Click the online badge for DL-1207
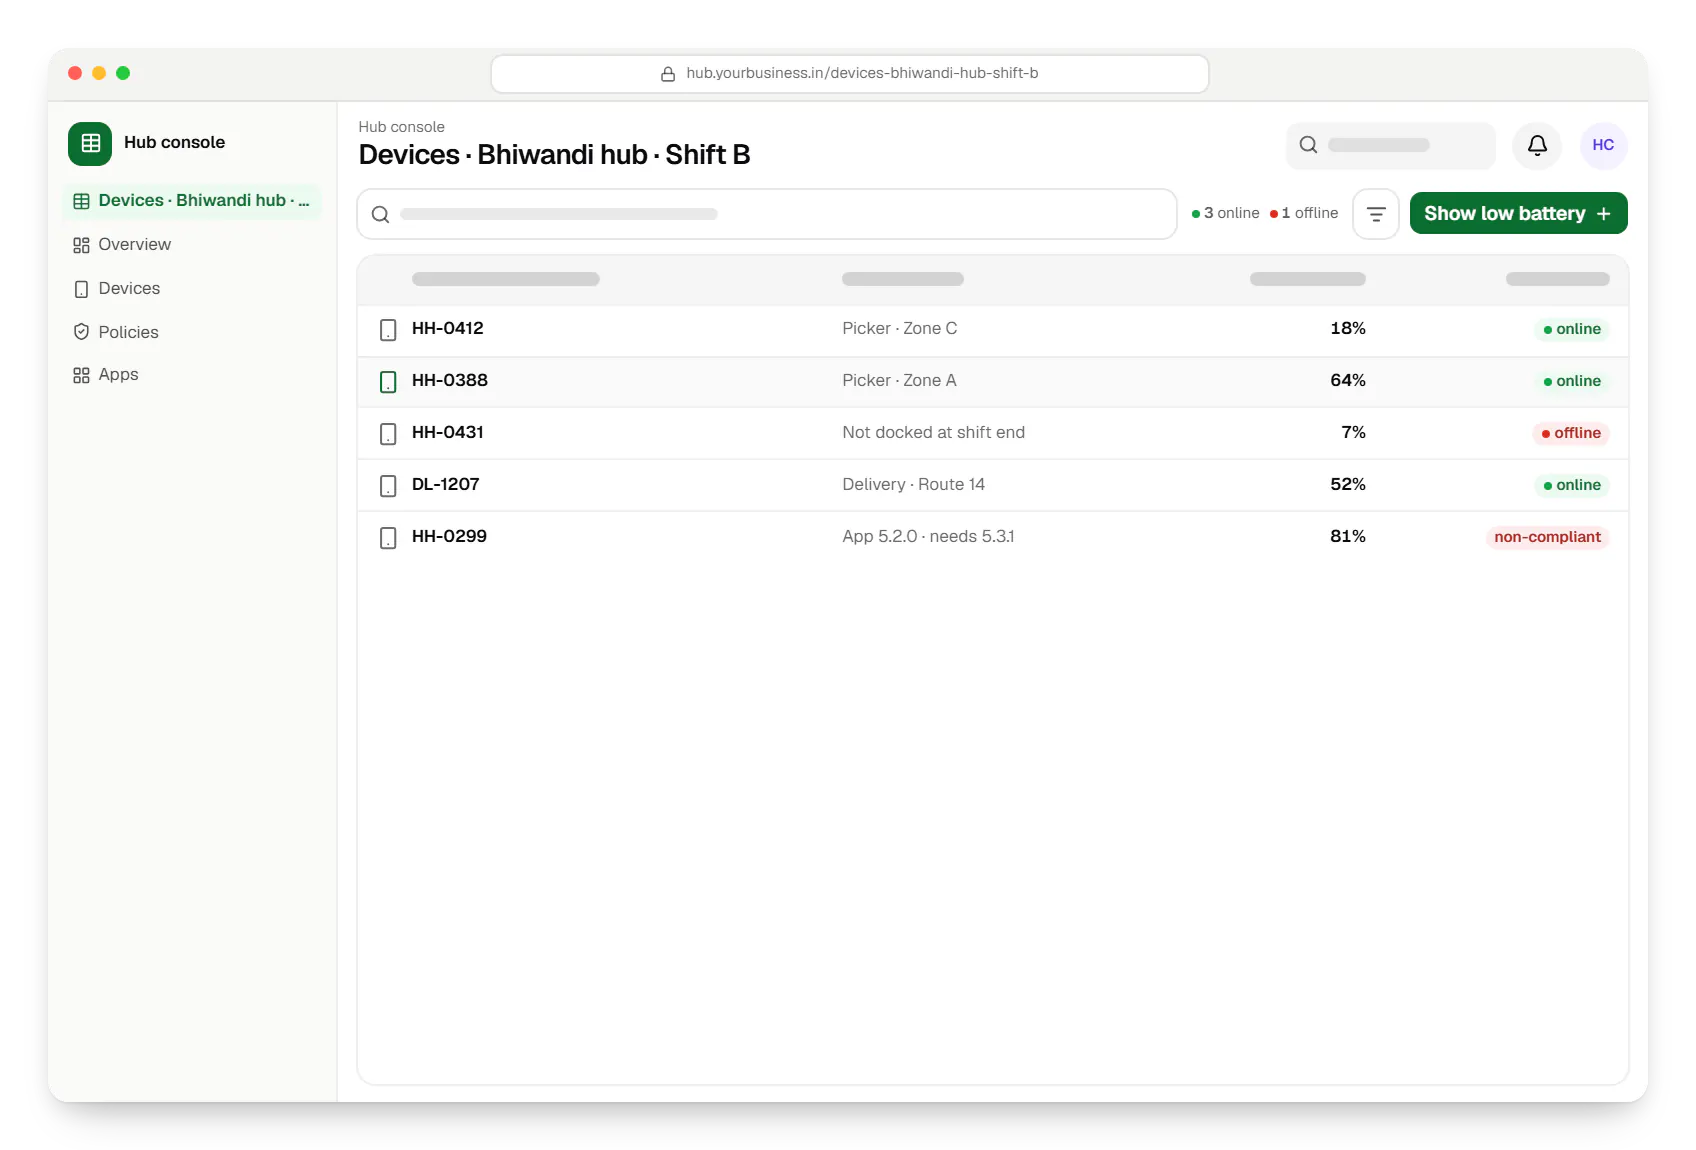 [1571, 485]
